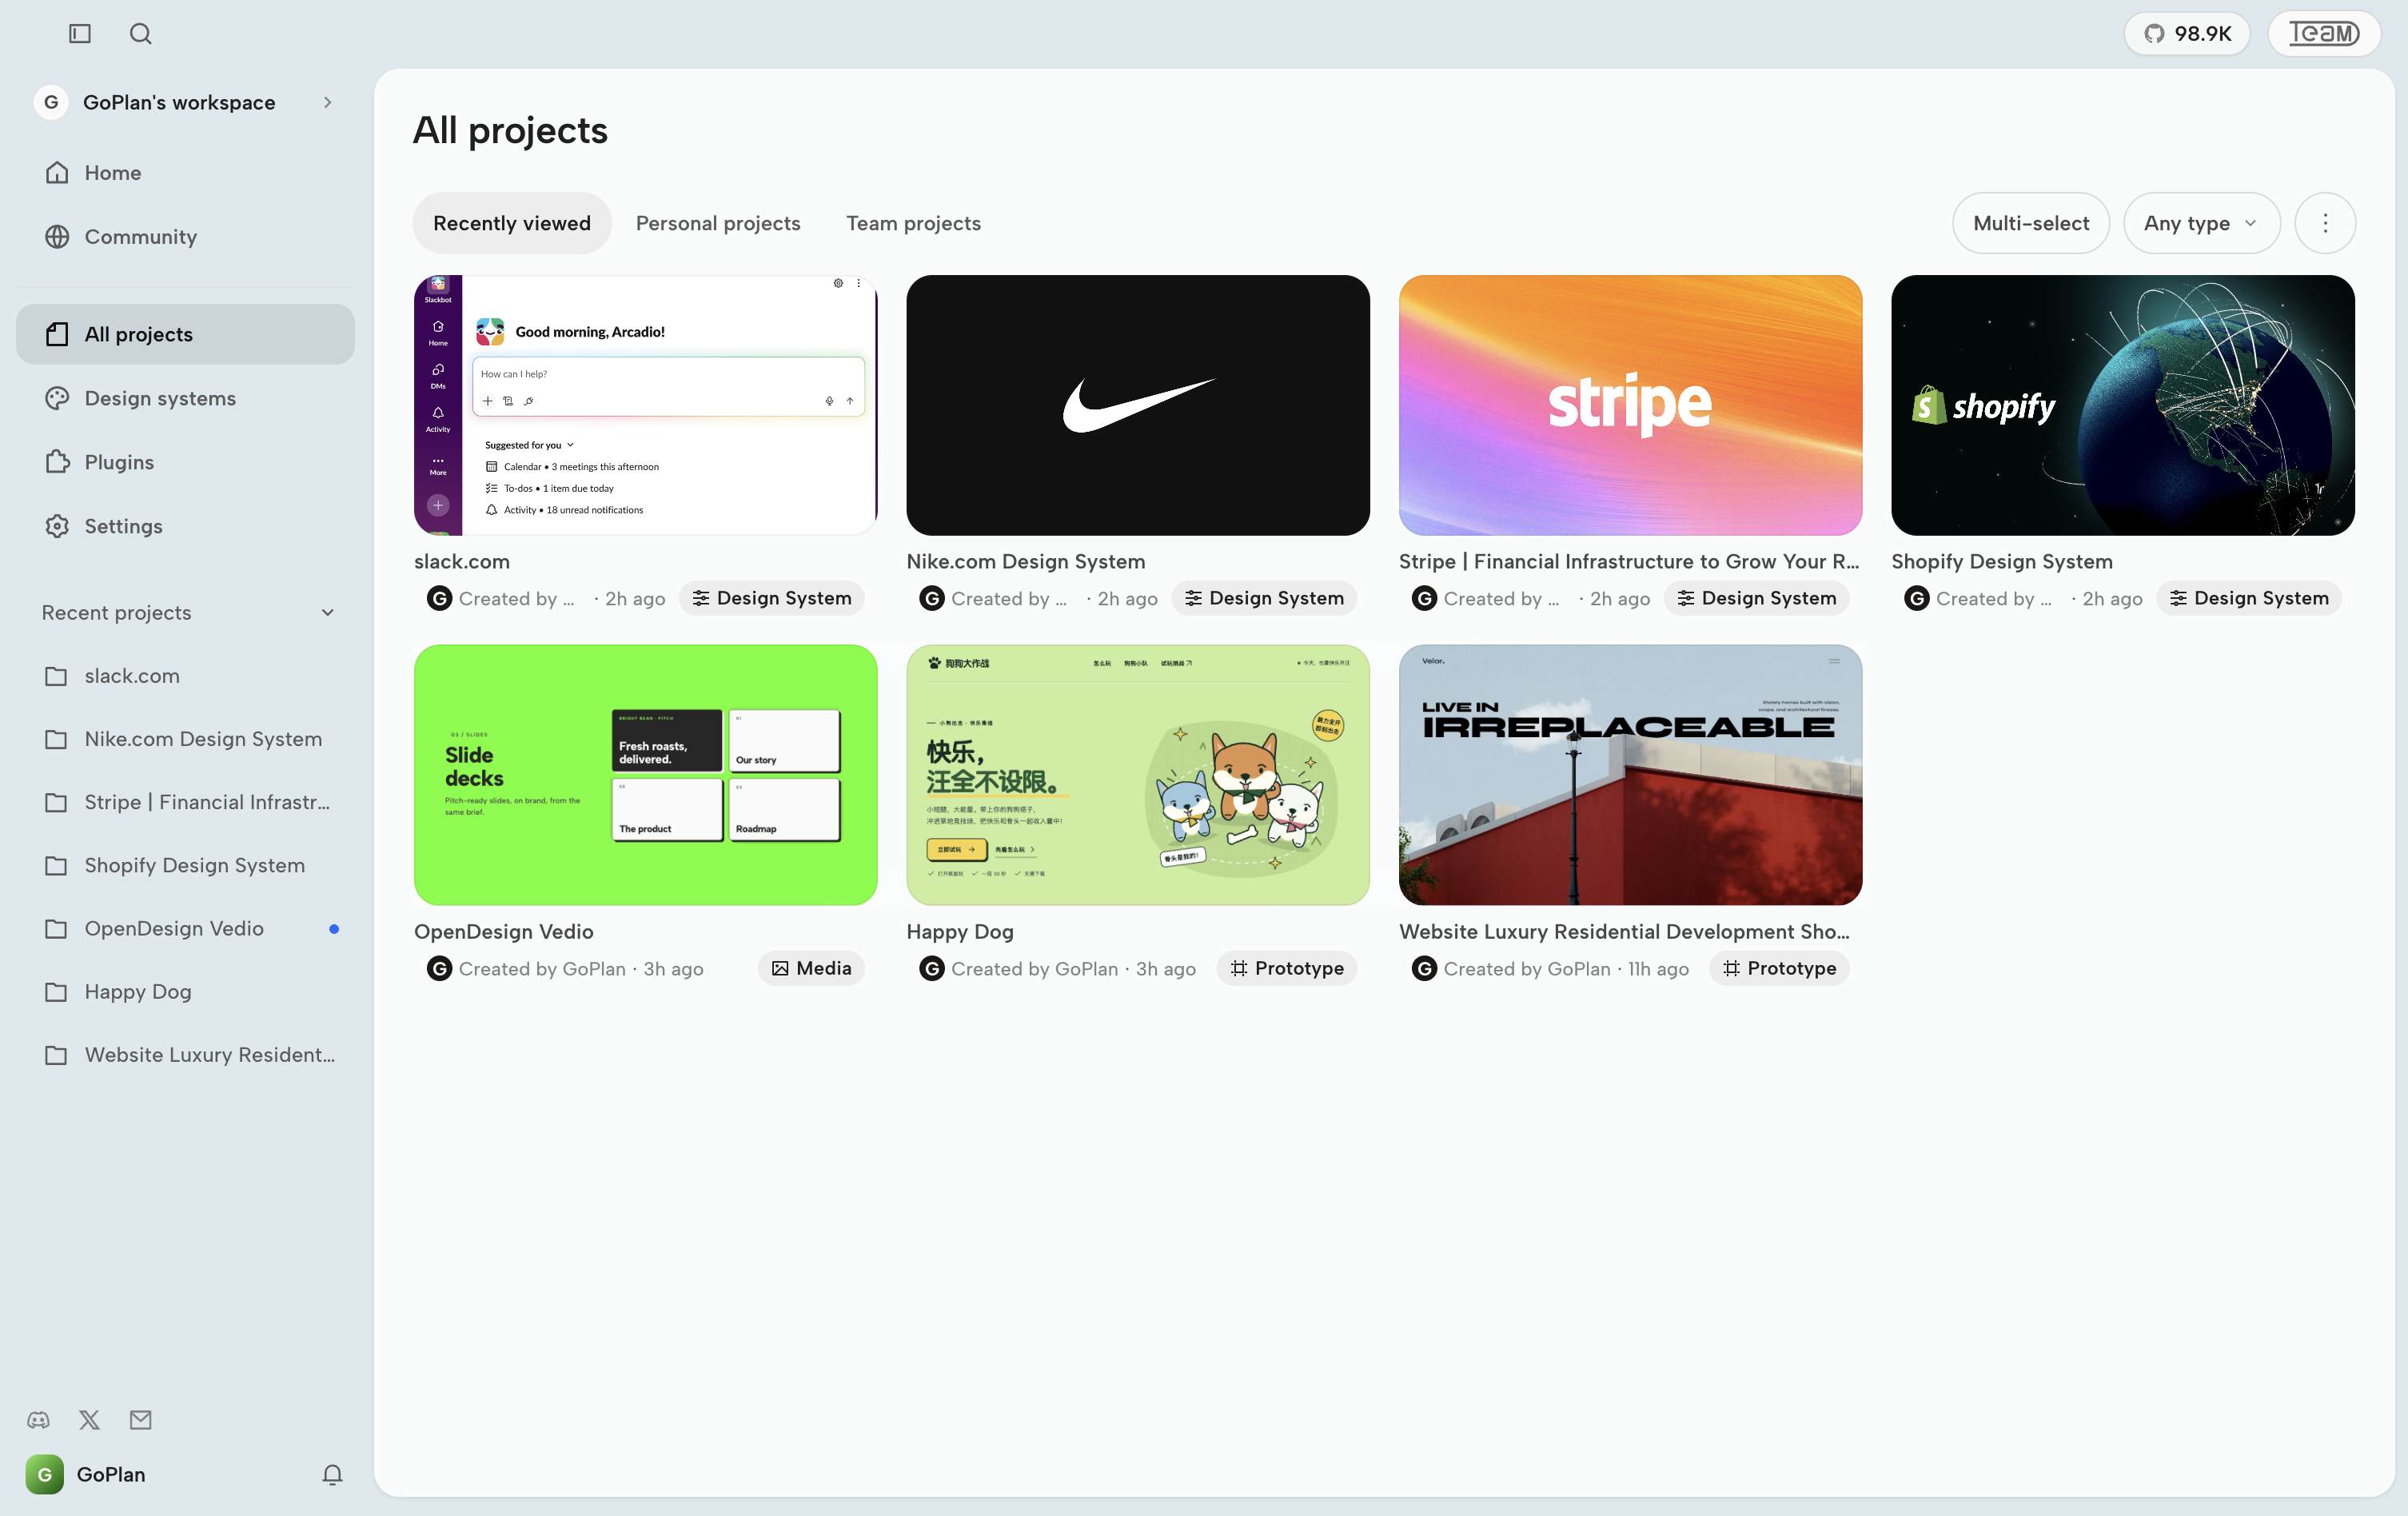Open the GitHub 98.9K stars badge
Image resolution: width=2408 pixels, height=1516 pixels.
2187,34
